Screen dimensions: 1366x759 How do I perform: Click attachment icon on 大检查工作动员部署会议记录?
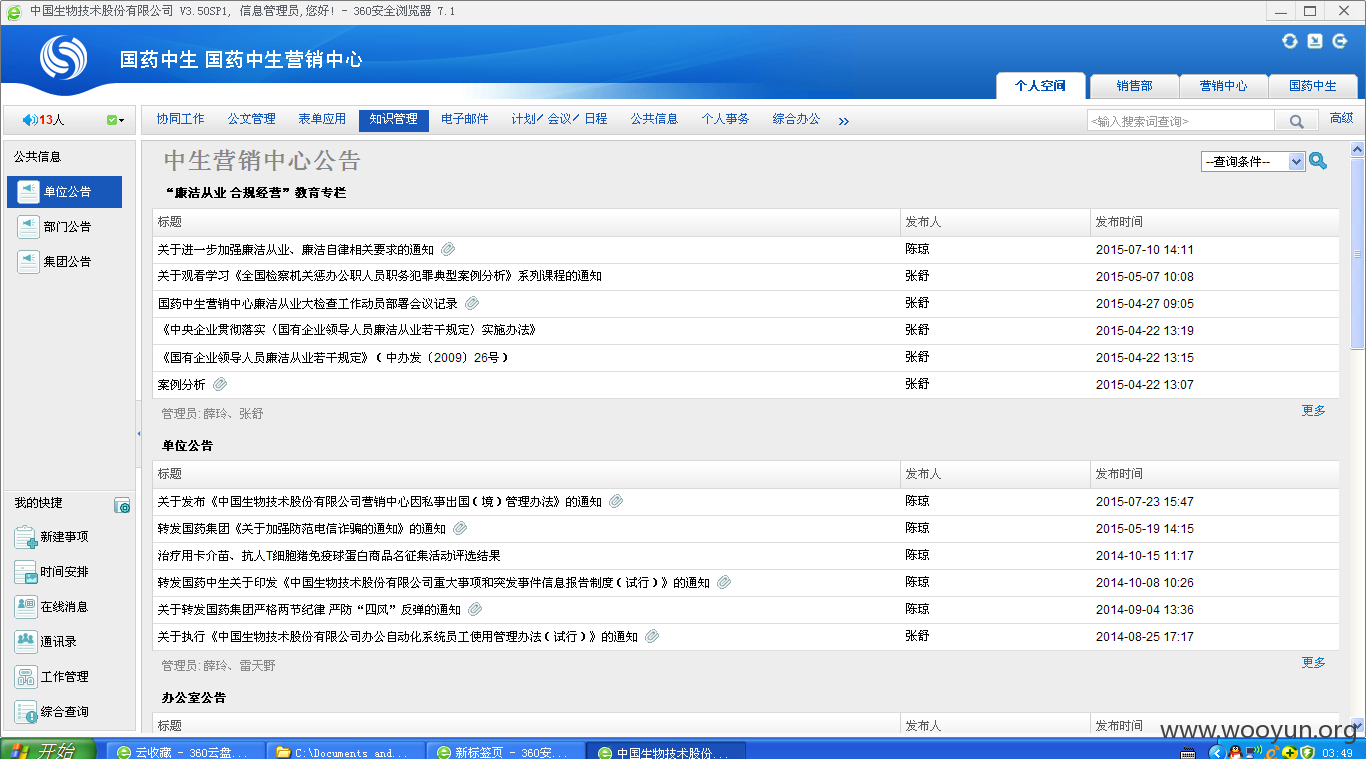click(472, 303)
